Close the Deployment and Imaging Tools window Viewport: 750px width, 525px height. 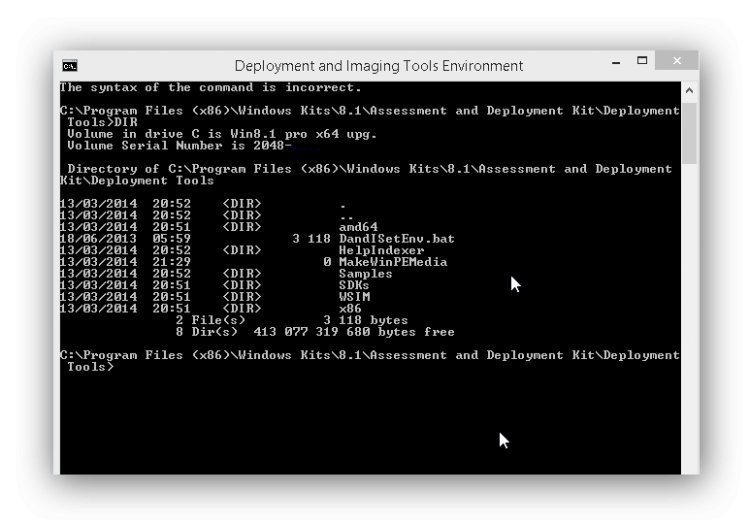tap(677, 61)
